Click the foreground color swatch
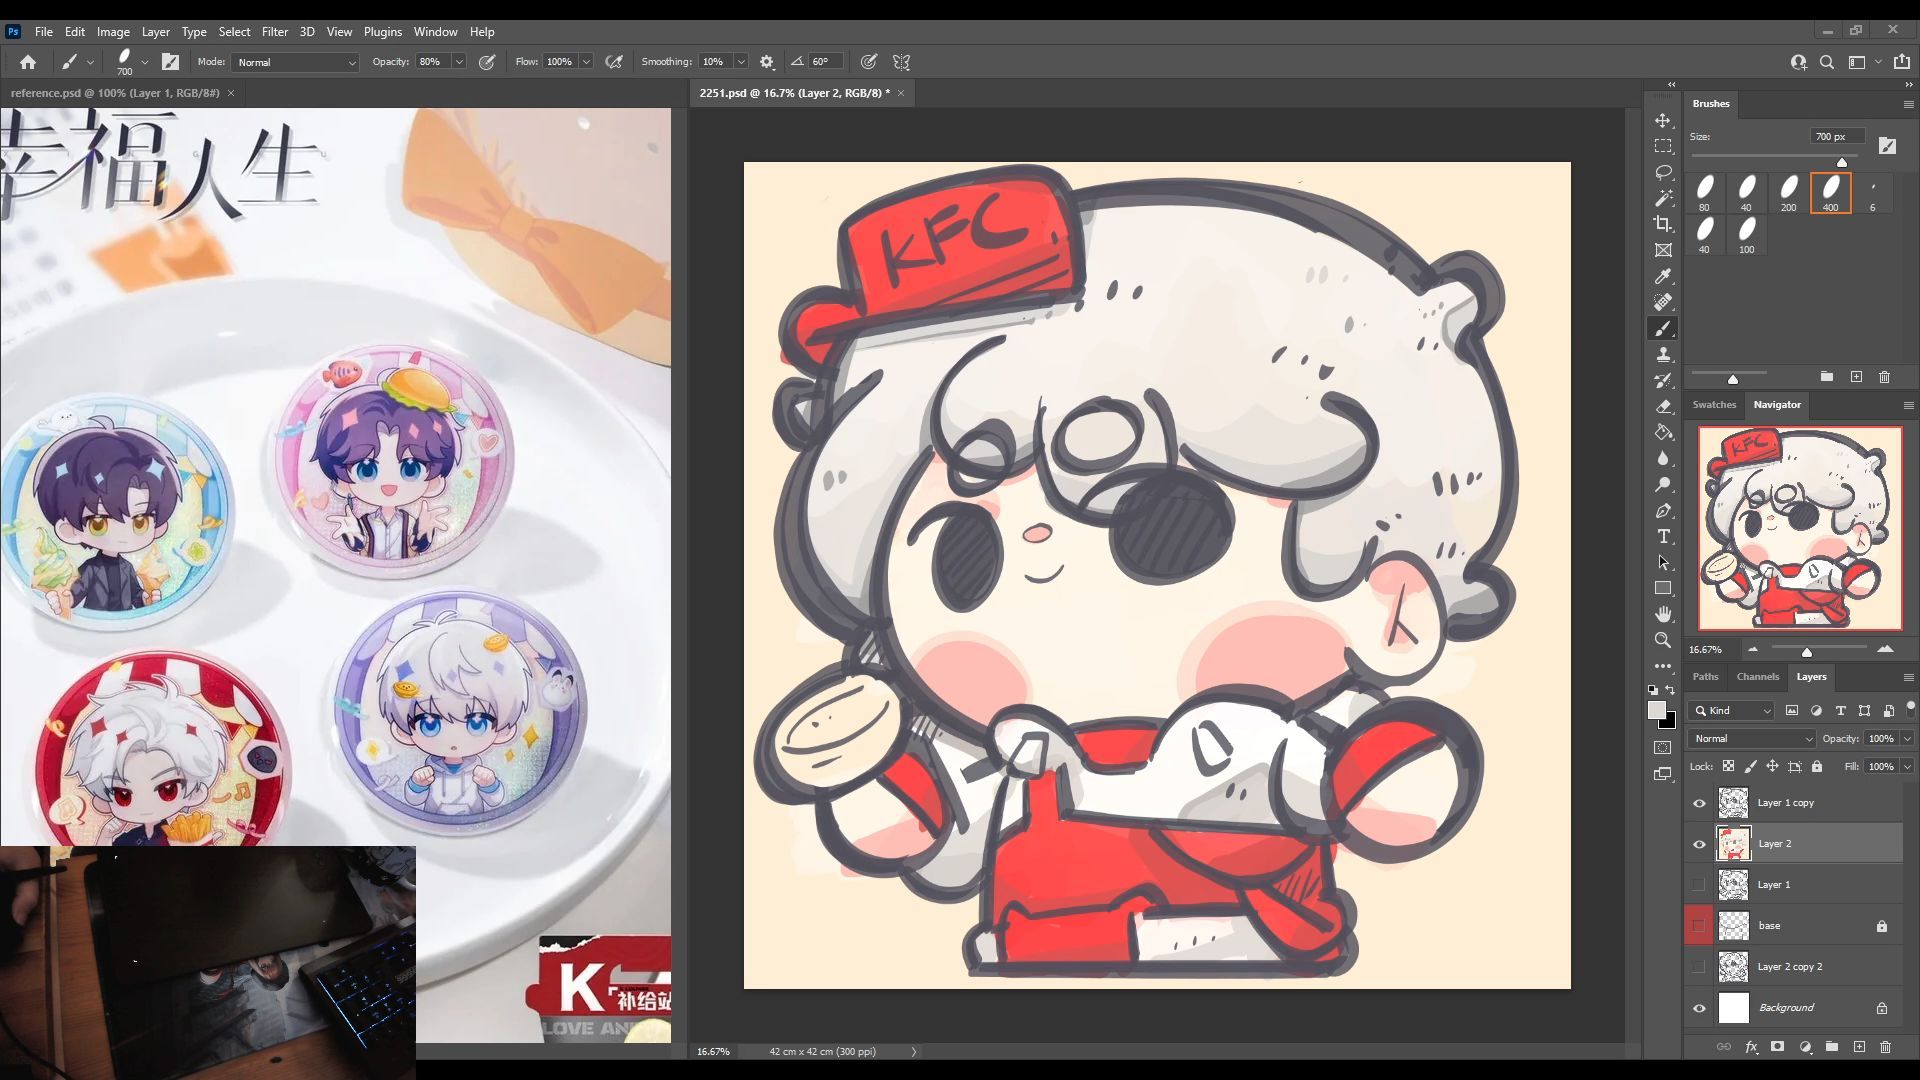 1656,710
